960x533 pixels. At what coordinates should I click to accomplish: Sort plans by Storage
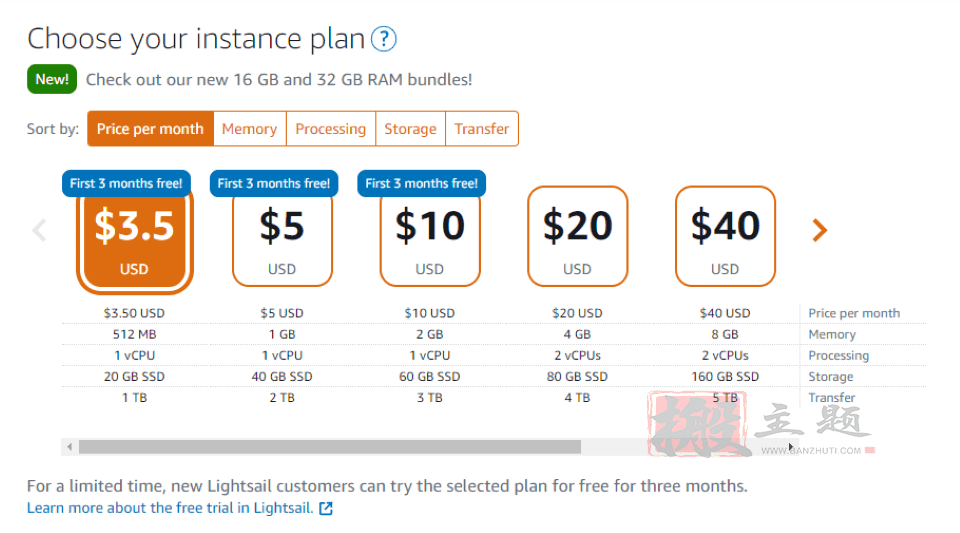[410, 129]
